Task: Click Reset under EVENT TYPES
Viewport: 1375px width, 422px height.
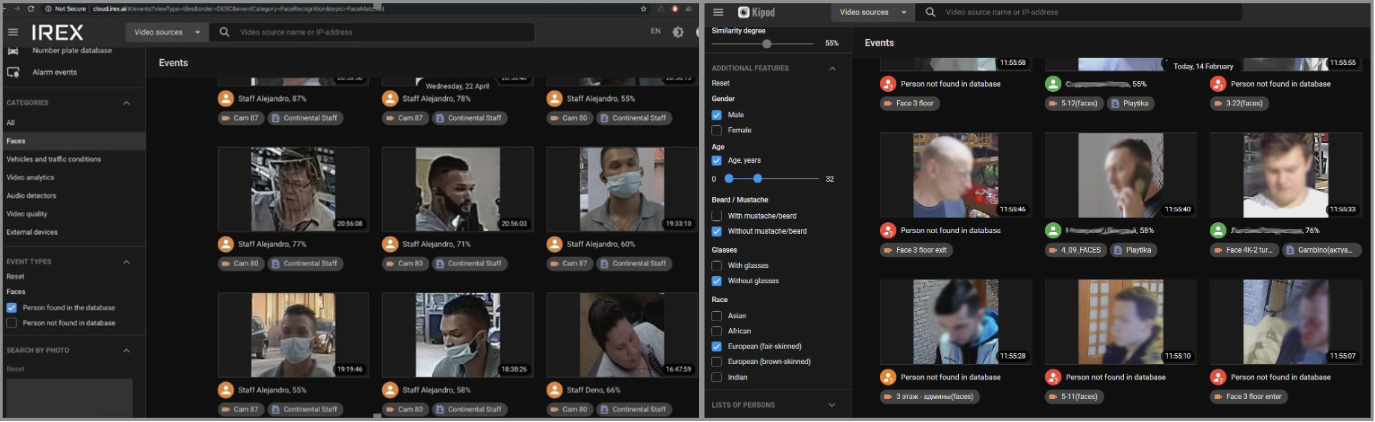Action: click(15, 276)
